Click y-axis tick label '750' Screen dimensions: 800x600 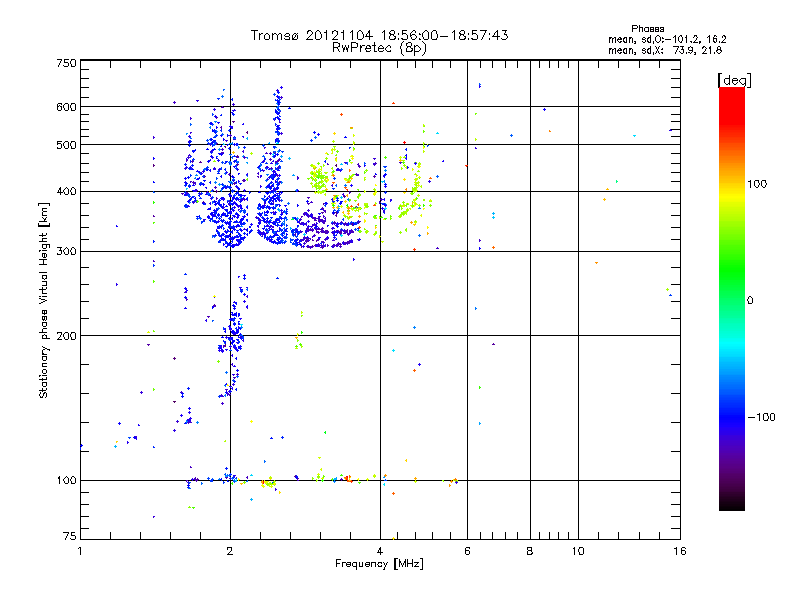point(67,63)
